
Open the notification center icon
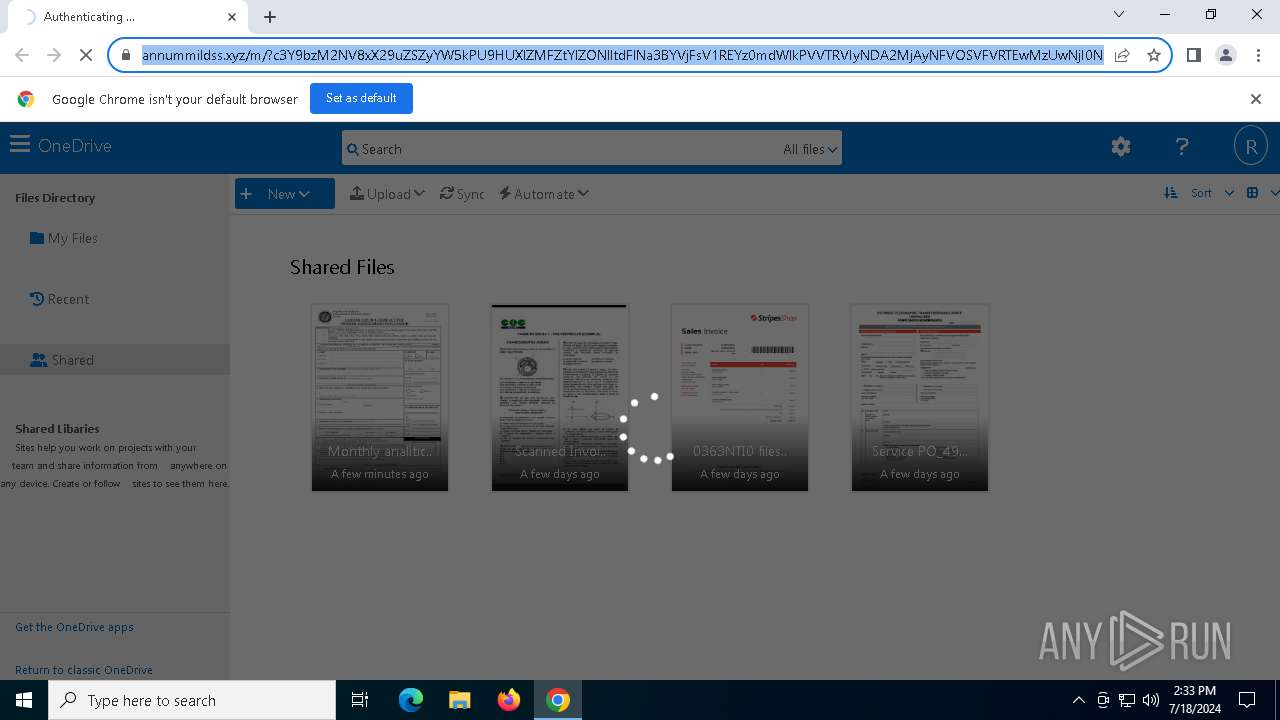[1247, 700]
